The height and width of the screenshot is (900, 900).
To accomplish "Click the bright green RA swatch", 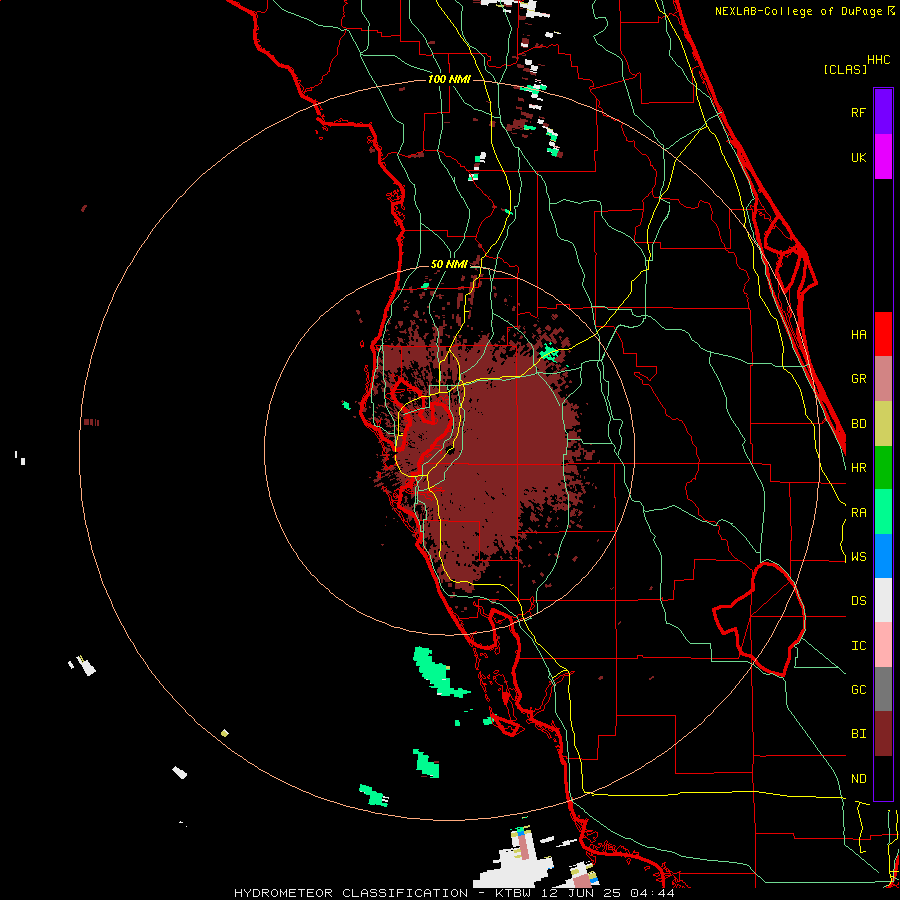I will 883,512.
